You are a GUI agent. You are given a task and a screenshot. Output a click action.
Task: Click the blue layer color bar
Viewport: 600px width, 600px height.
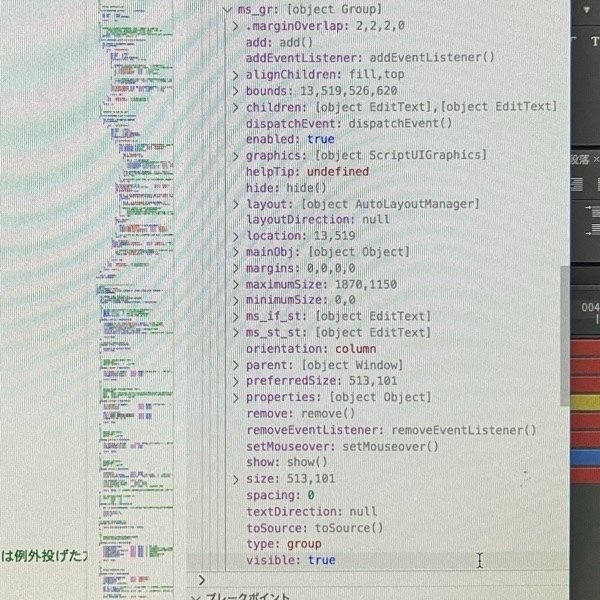point(585,458)
